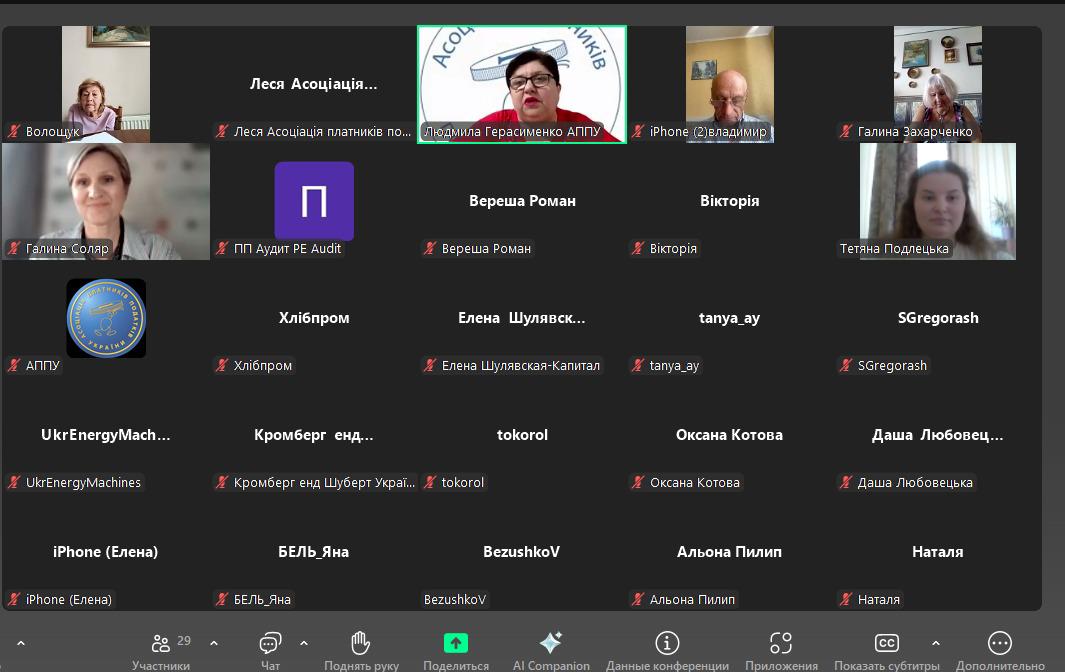Select iPhone (2)владимир video tile

[729, 84]
